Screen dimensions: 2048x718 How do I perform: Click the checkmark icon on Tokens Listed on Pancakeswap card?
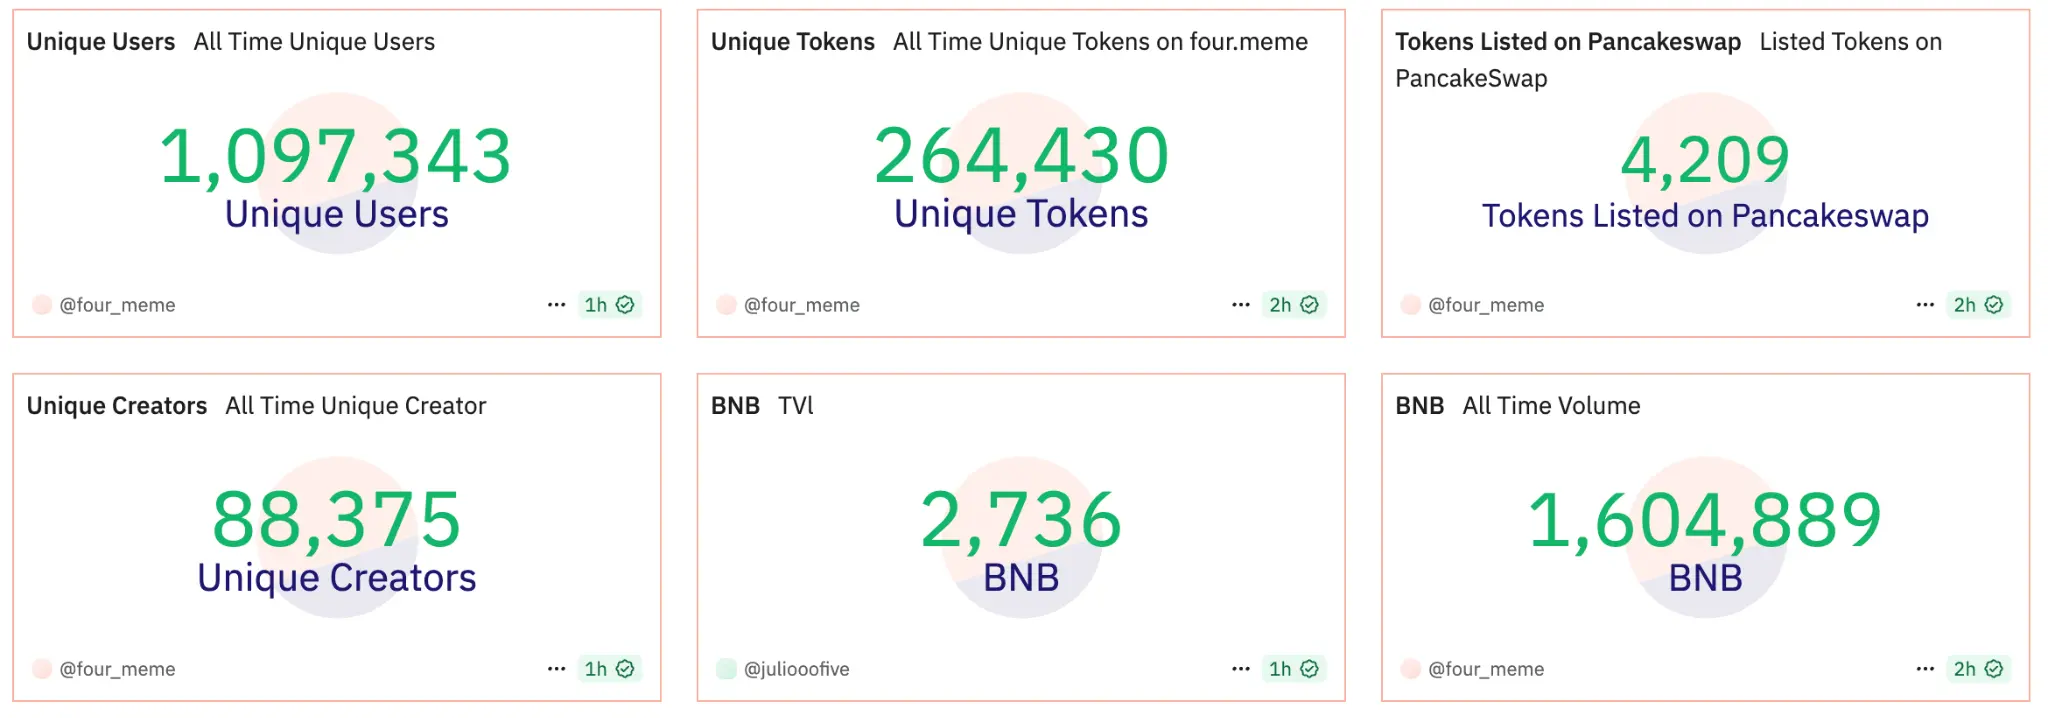point(1993,304)
